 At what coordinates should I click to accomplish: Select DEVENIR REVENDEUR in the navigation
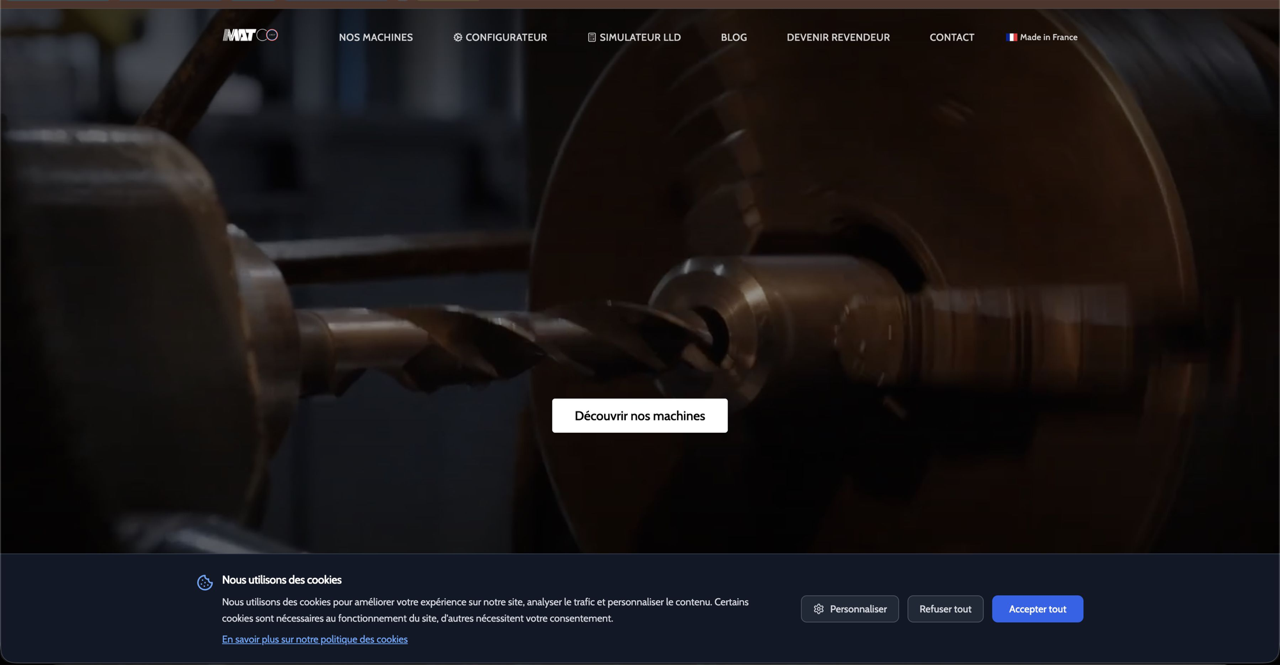[x=838, y=37]
